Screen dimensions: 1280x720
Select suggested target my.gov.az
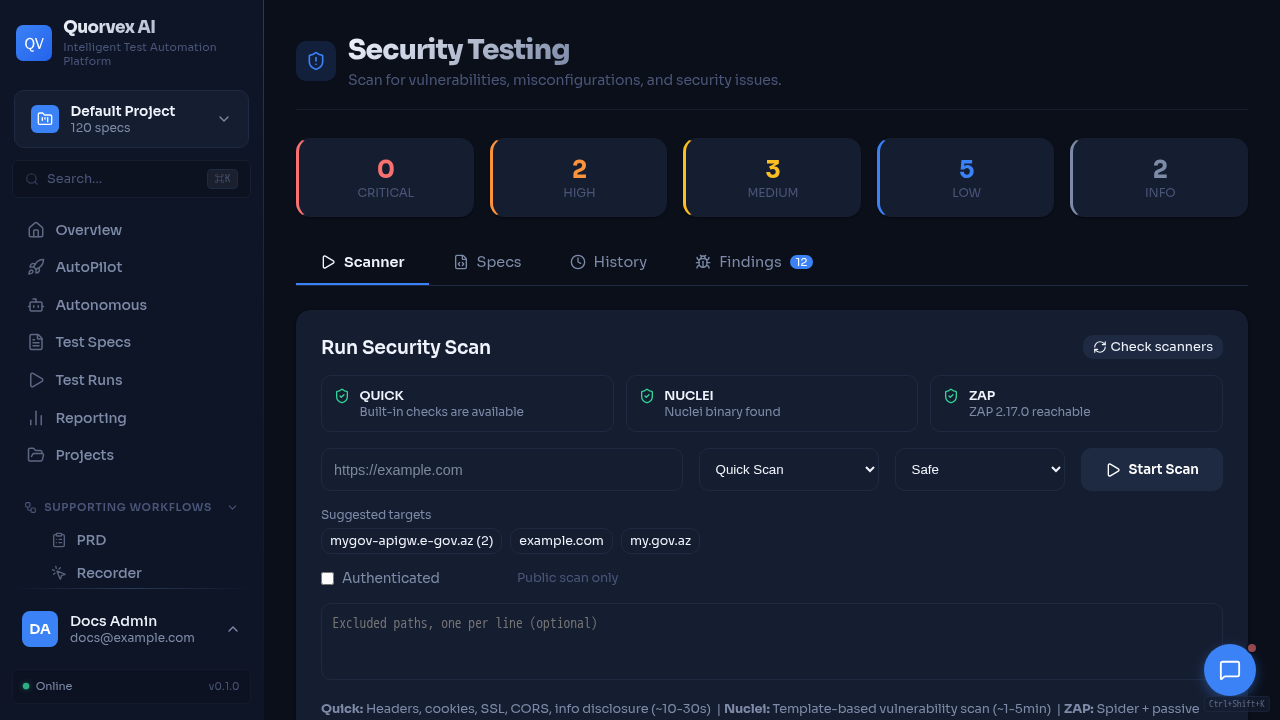pos(660,541)
